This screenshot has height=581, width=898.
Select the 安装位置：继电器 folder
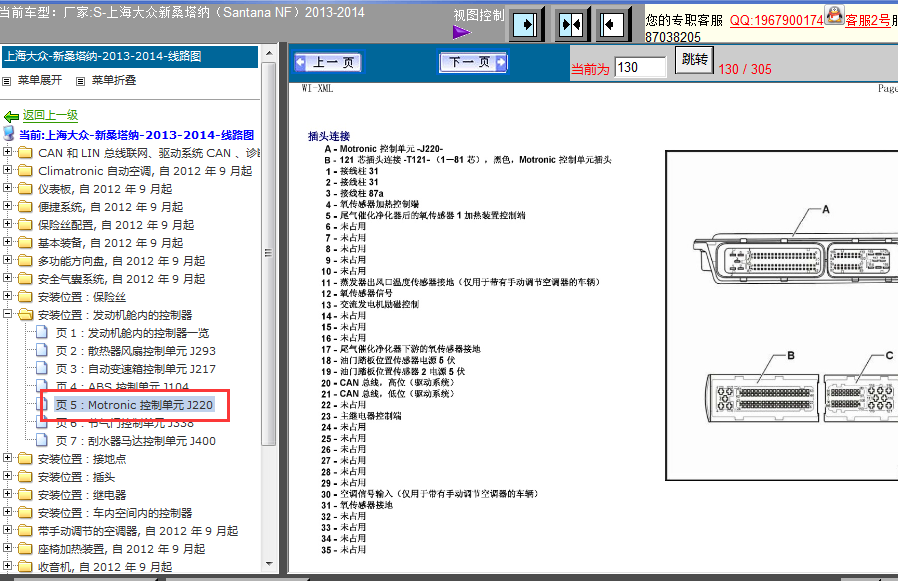(82, 495)
